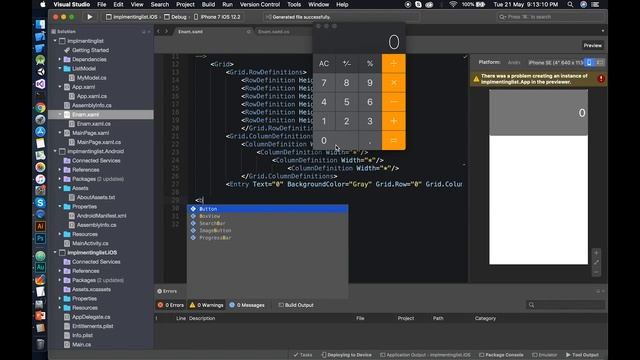The width and height of the screenshot is (640, 360).
Task: Open the Debug configuration dropdown
Action: point(175,17)
